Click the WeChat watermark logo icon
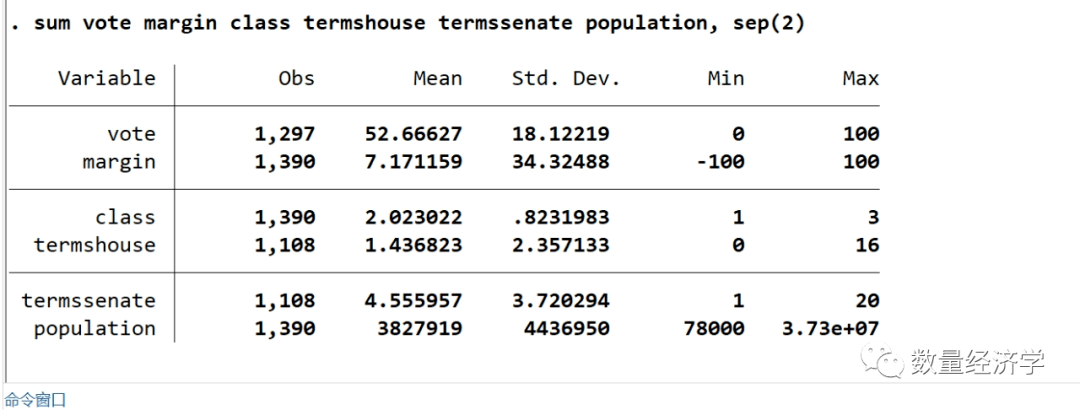 point(884,360)
